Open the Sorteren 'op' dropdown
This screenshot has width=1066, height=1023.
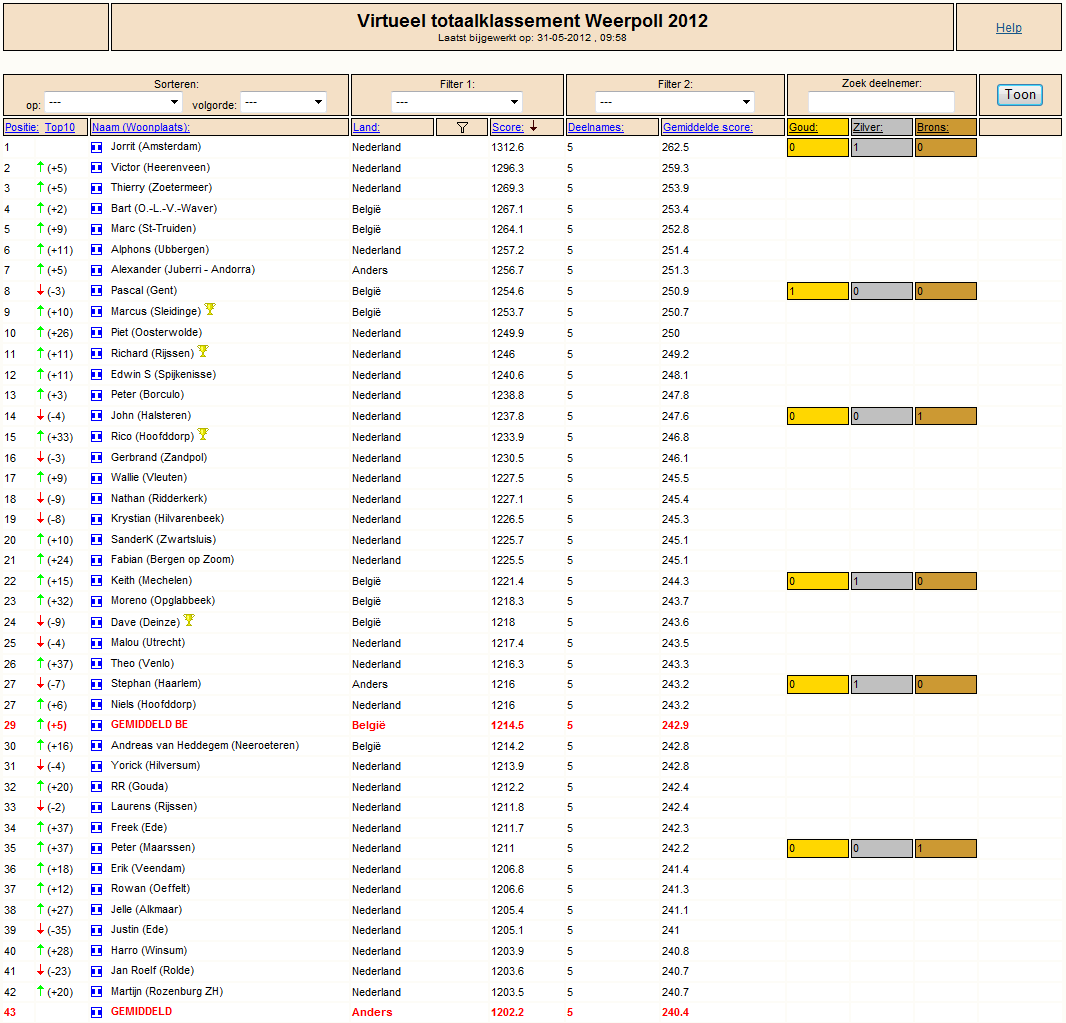[x=114, y=102]
